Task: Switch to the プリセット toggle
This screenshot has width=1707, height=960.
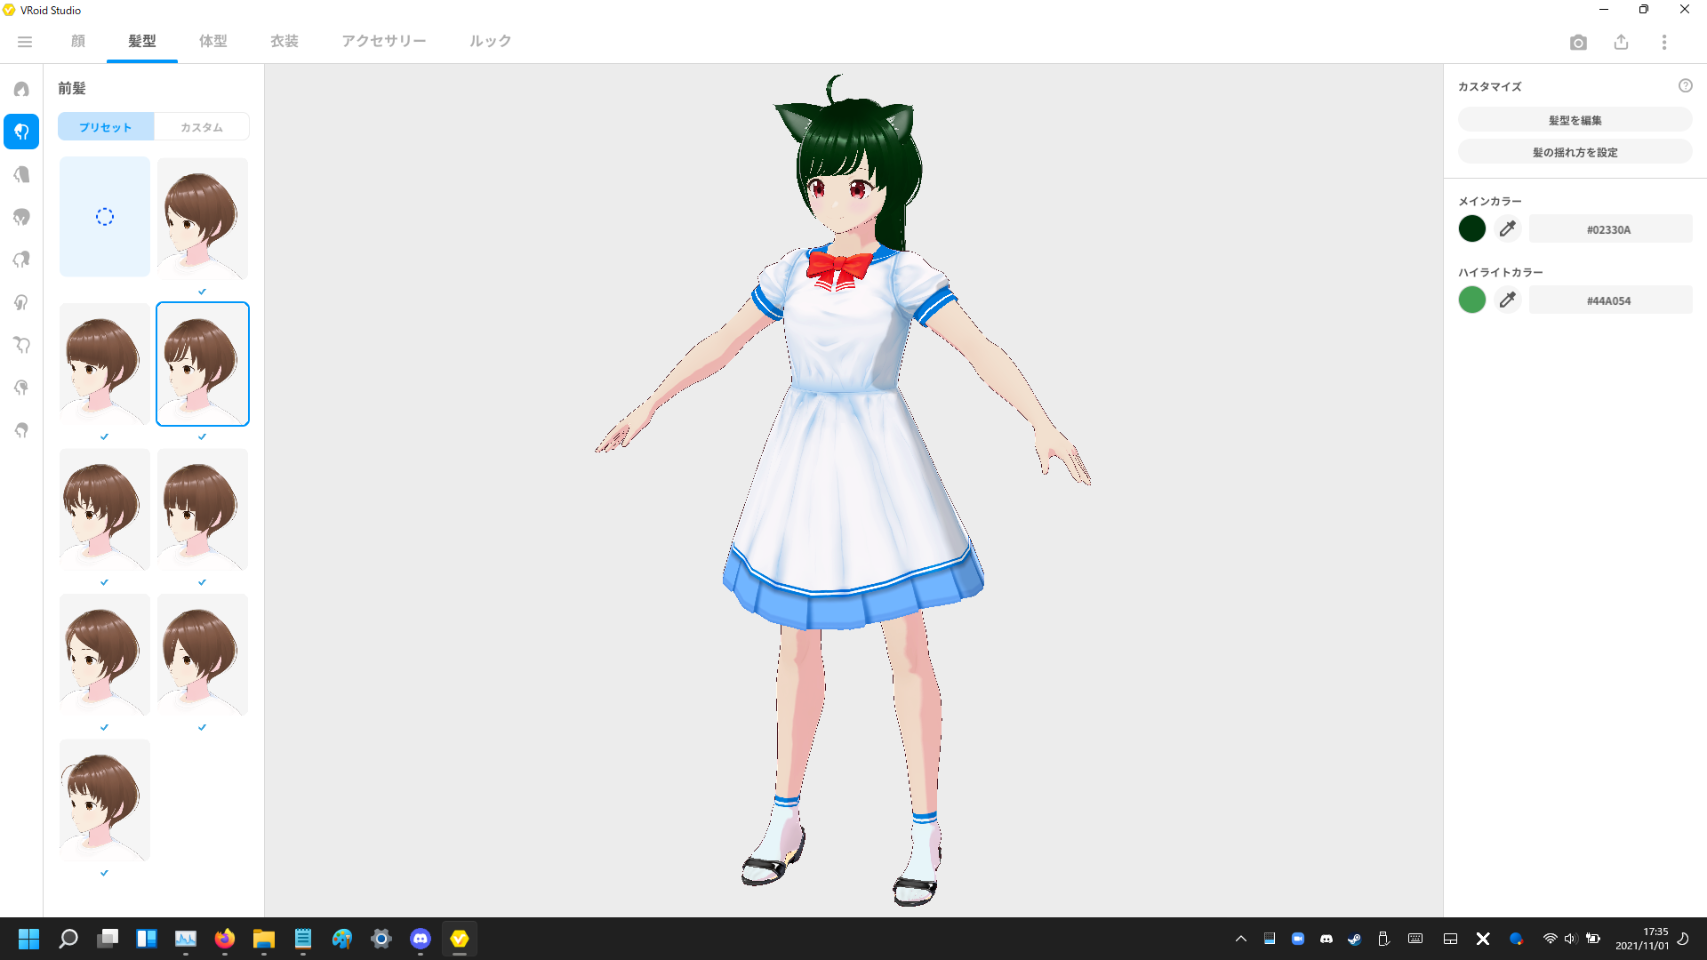Action: pyautogui.click(x=106, y=127)
